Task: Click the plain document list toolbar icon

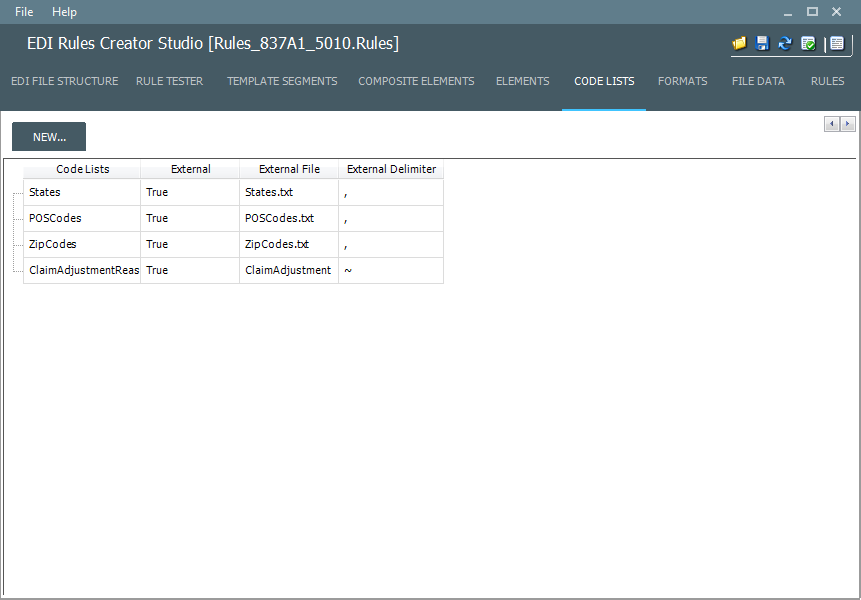Action: click(837, 43)
